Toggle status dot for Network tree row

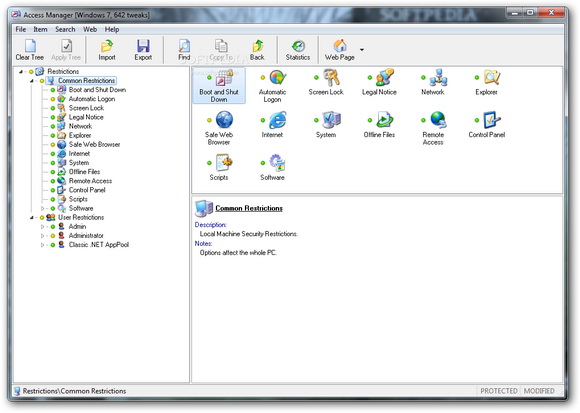tap(53, 126)
